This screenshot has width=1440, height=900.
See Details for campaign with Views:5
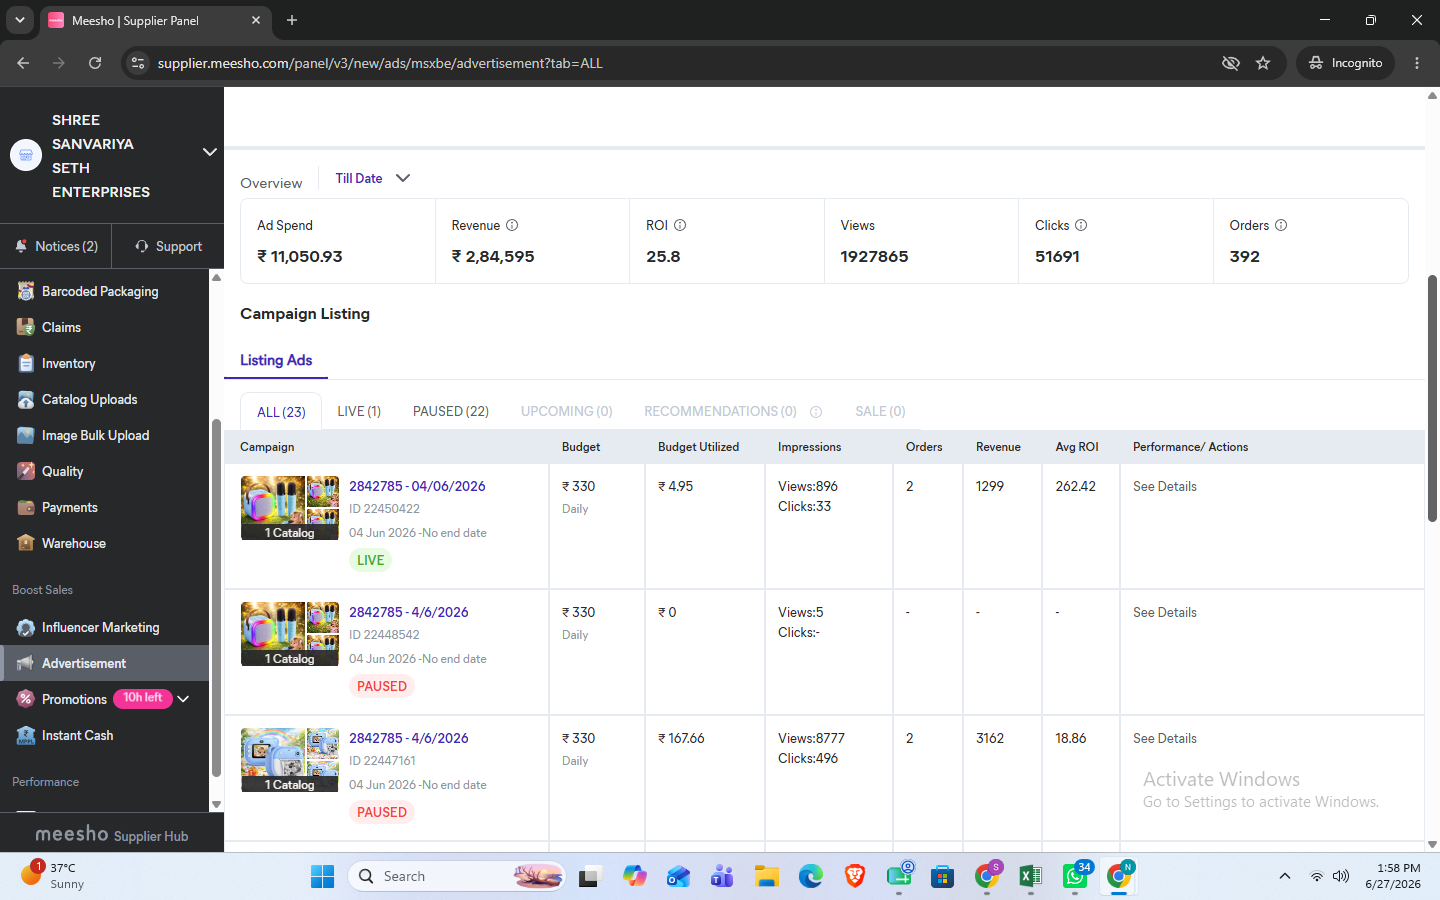click(x=1164, y=612)
